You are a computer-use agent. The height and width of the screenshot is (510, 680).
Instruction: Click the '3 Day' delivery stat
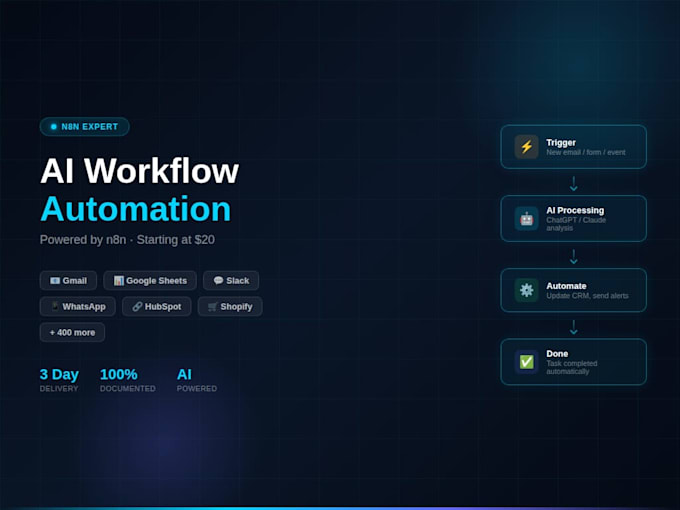point(59,374)
